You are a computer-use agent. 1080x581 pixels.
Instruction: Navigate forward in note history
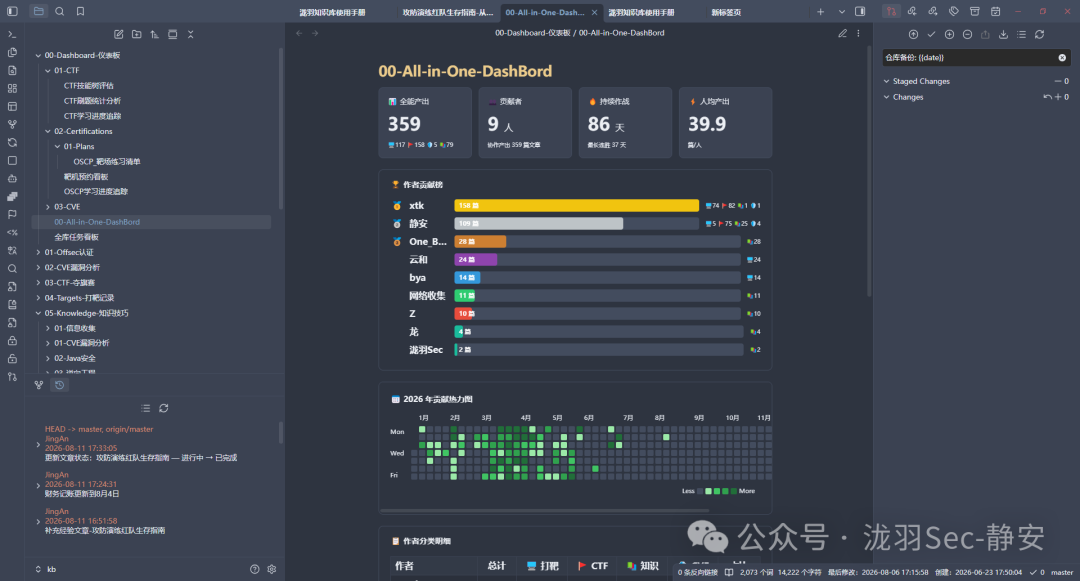tap(315, 33)
